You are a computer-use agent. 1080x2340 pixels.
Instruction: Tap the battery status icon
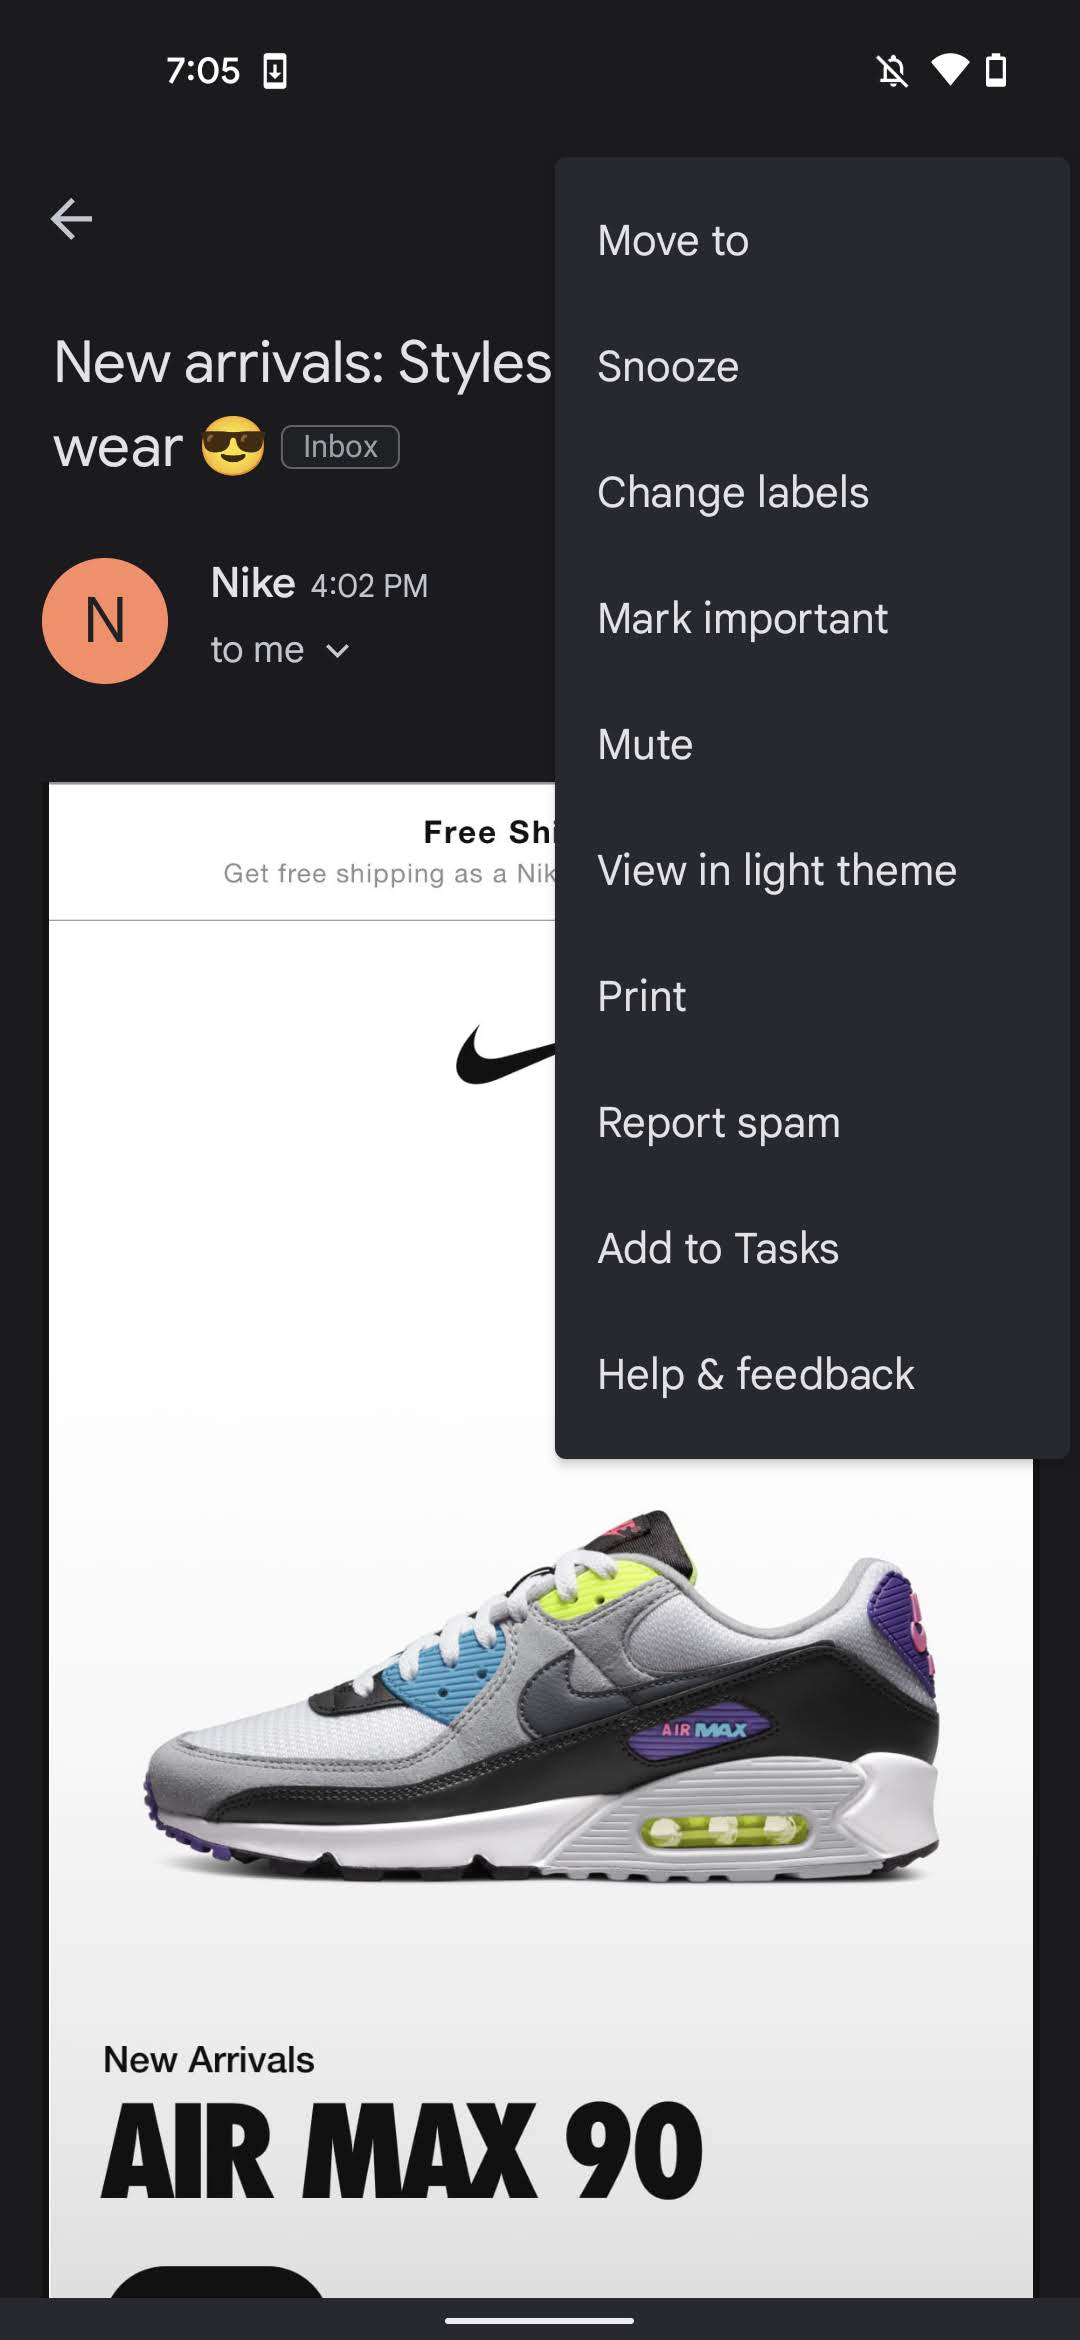[x=996, y=71]
